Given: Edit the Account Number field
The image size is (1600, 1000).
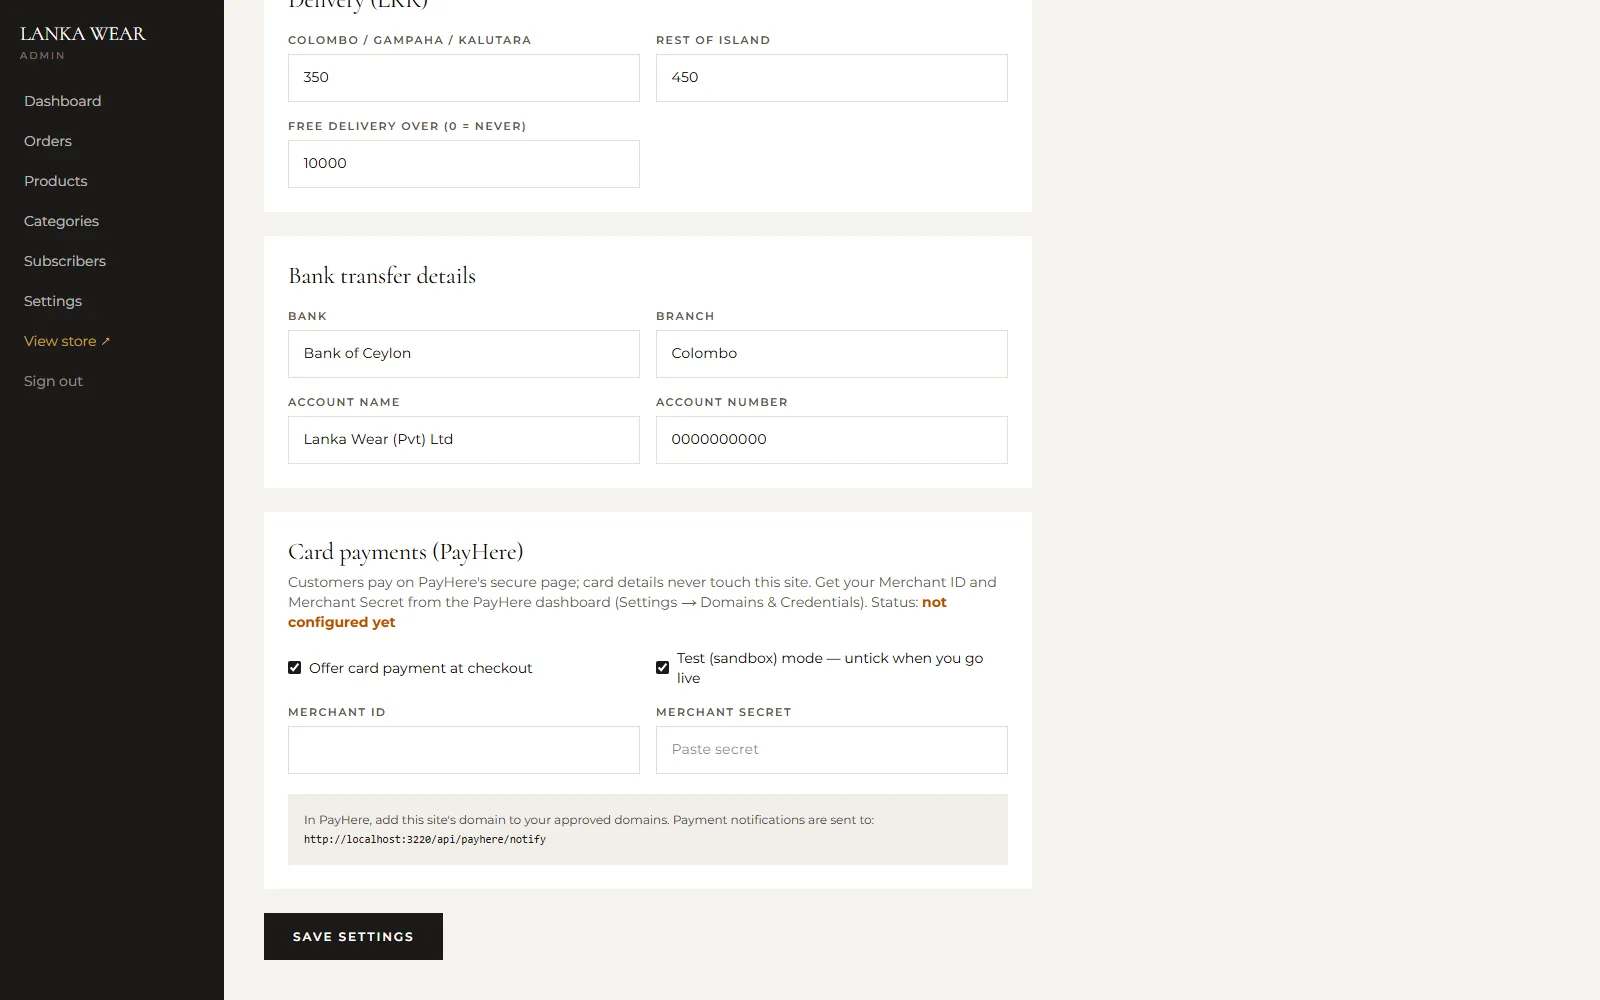Looking at the screenshot, I should point(832,440).
